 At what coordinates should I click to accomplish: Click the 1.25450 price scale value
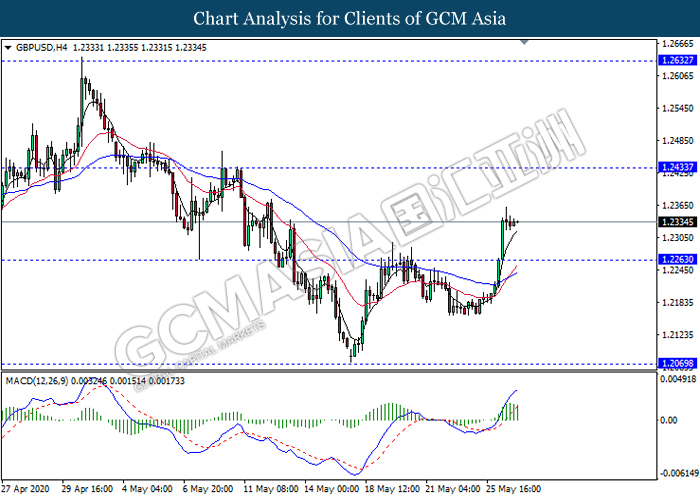(678, 108)
